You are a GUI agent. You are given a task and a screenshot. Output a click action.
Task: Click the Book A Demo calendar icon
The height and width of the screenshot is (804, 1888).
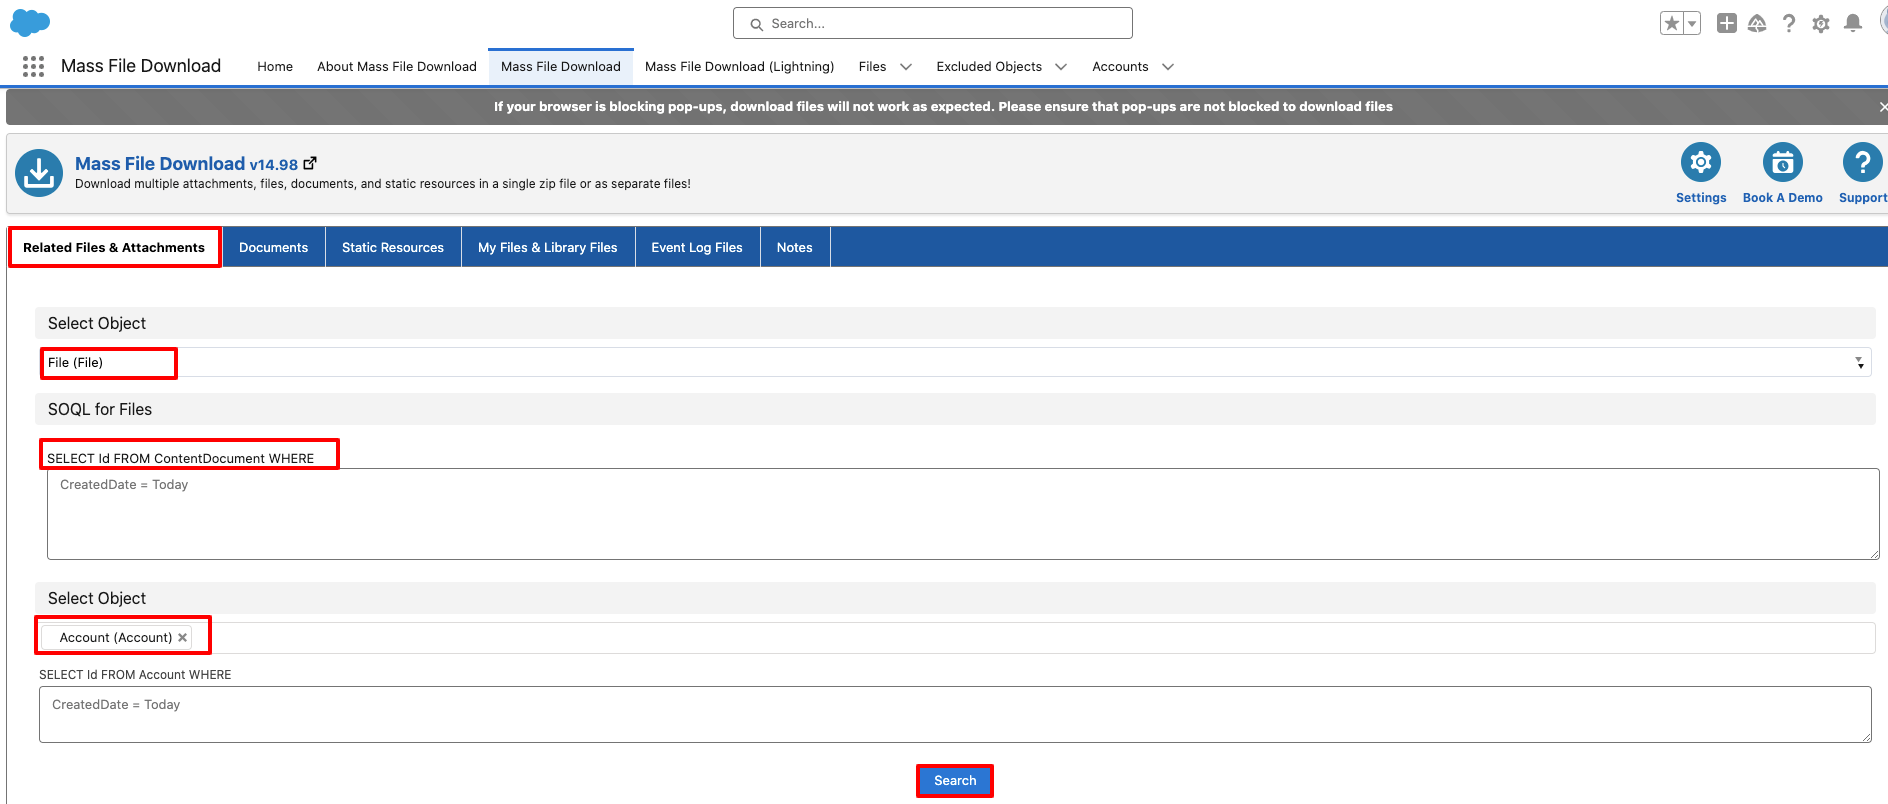click(1782, 162)
